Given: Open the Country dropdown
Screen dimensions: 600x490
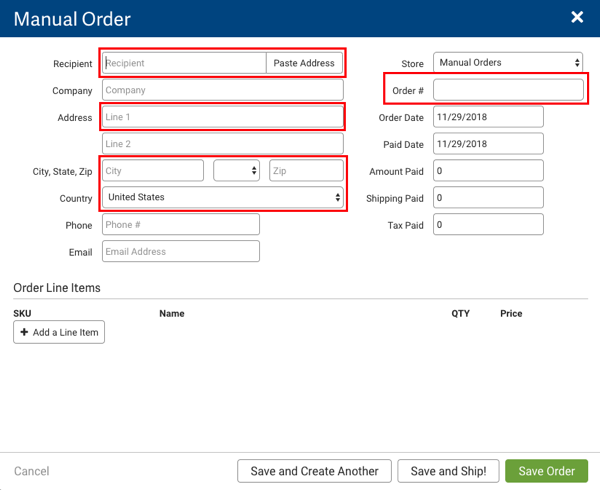Looking at the screenshot, I should [223, 198].
